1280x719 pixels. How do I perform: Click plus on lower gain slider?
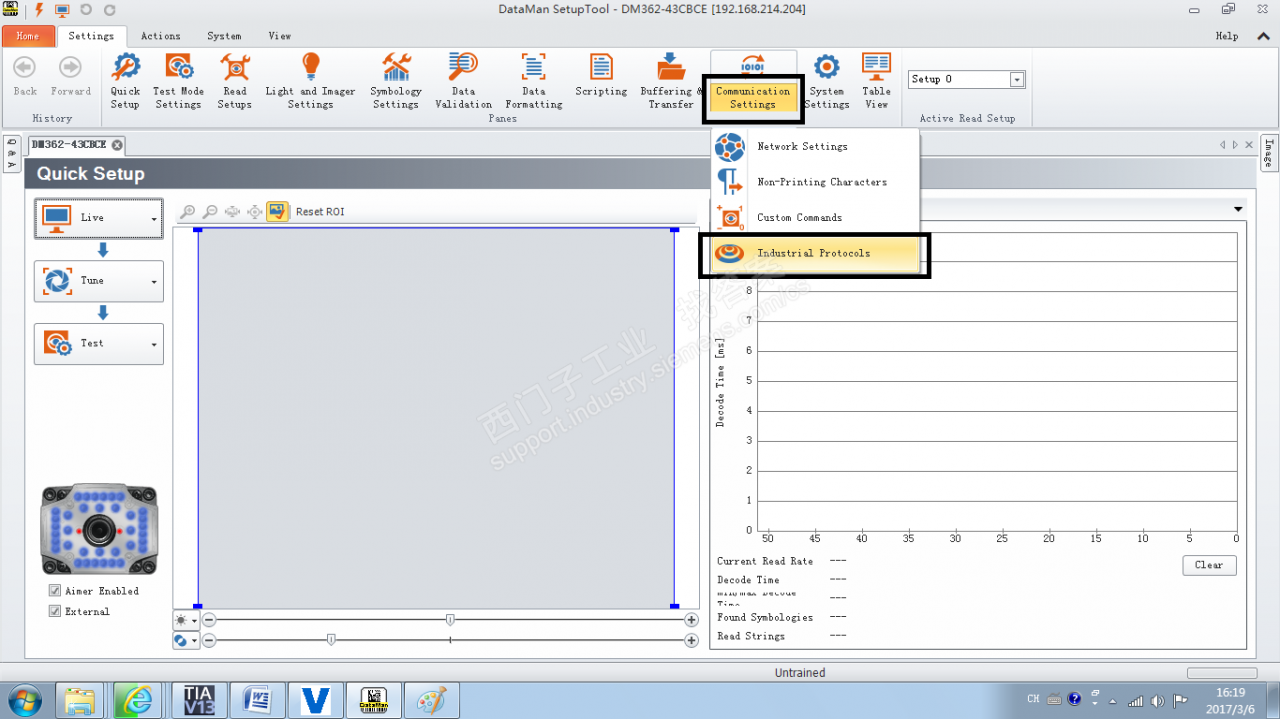(691, 640)
